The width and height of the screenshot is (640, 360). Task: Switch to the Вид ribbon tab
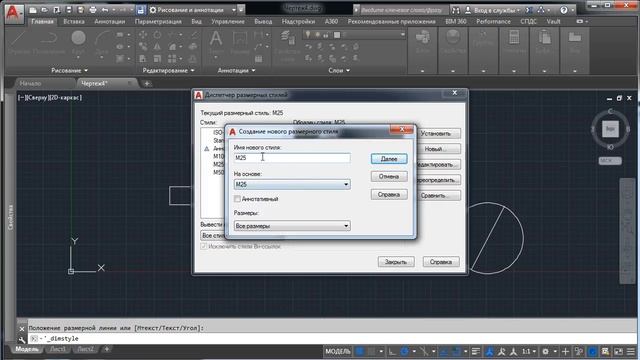(196, 21)
